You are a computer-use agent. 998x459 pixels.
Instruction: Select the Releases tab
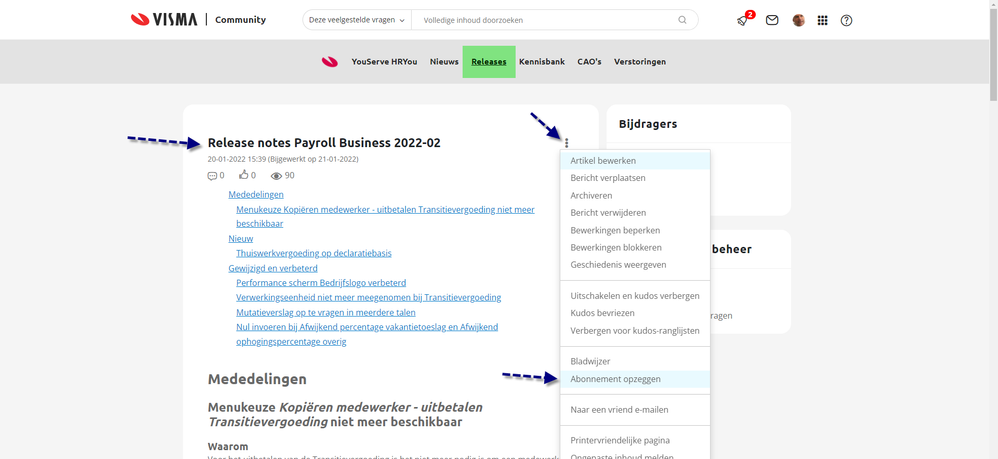tap(489, 62)
